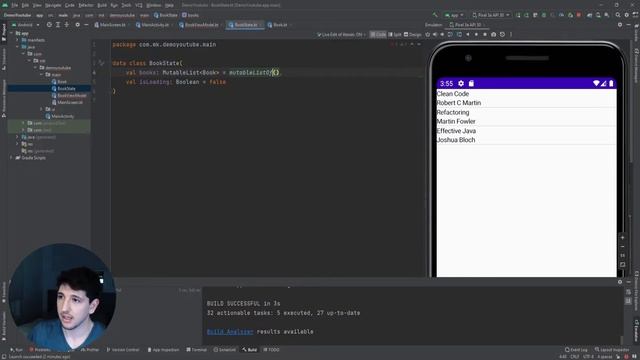Open the Version Control tool window
Image resolution: width=640 pixels, height=360 pixels.
click(123, 350)
